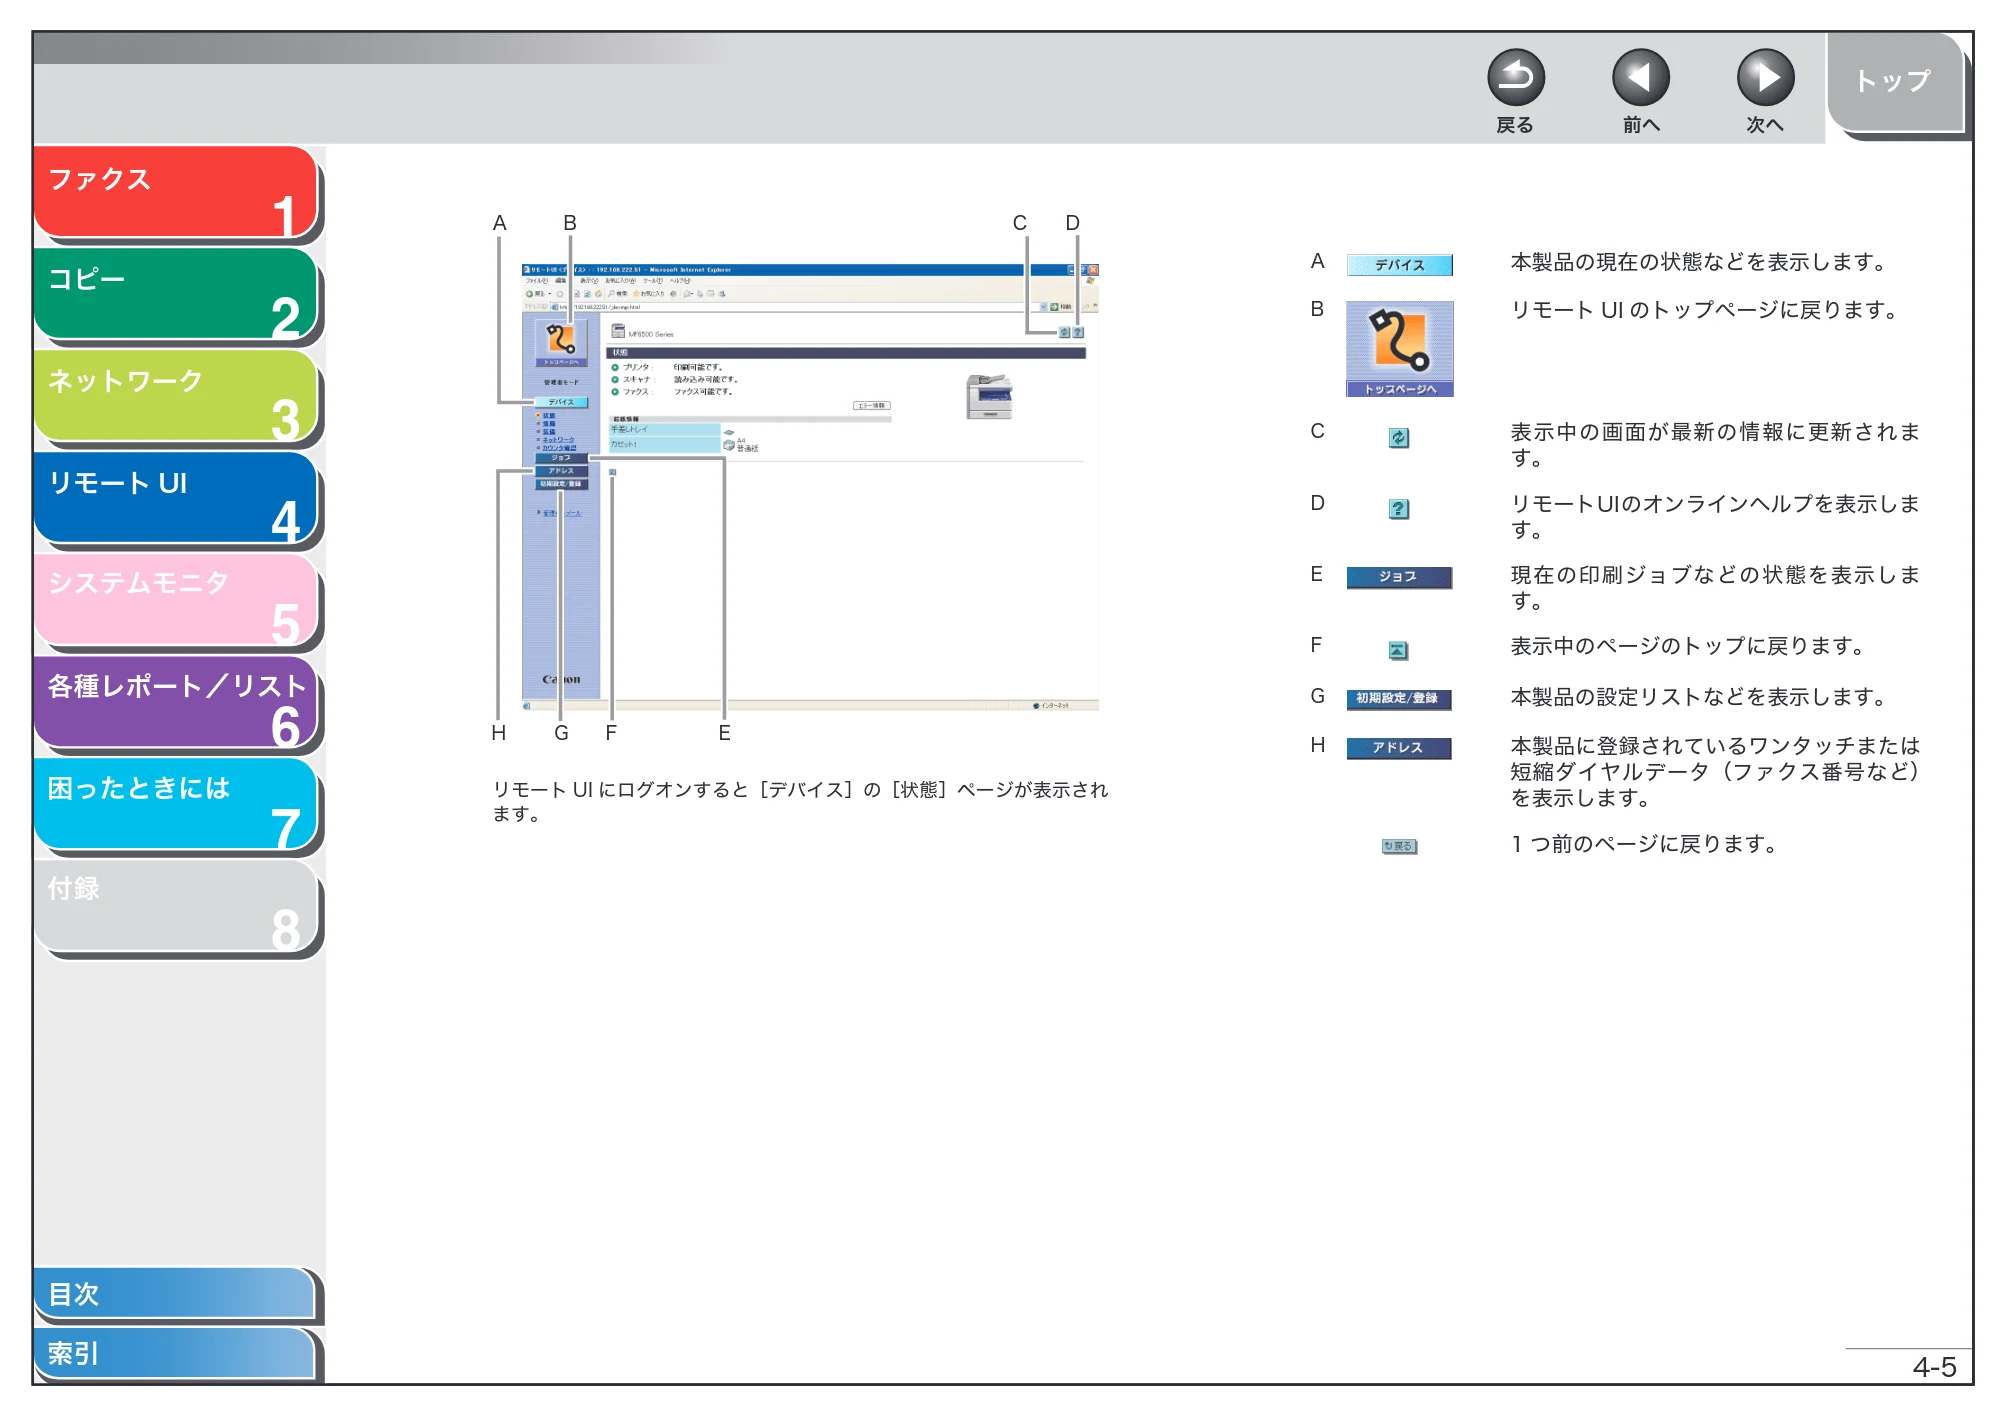Screen dimensions: 2000x1415
Task: Click the top page icon in embedded screenshot
Action: (x=561, y=343)
